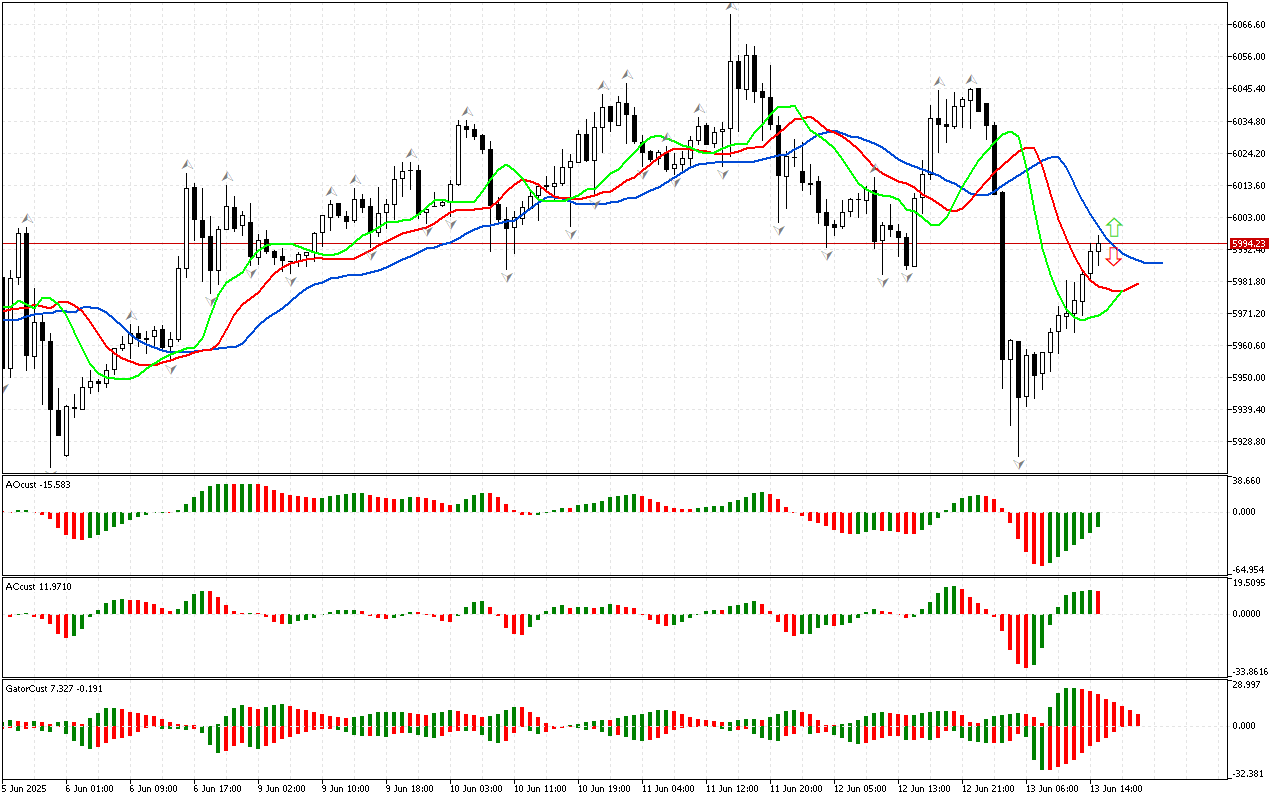This screenshot has height=800, width=1280.
Task: Click the right end of the red Alligator line
Action: click(x=1137, y=284)
